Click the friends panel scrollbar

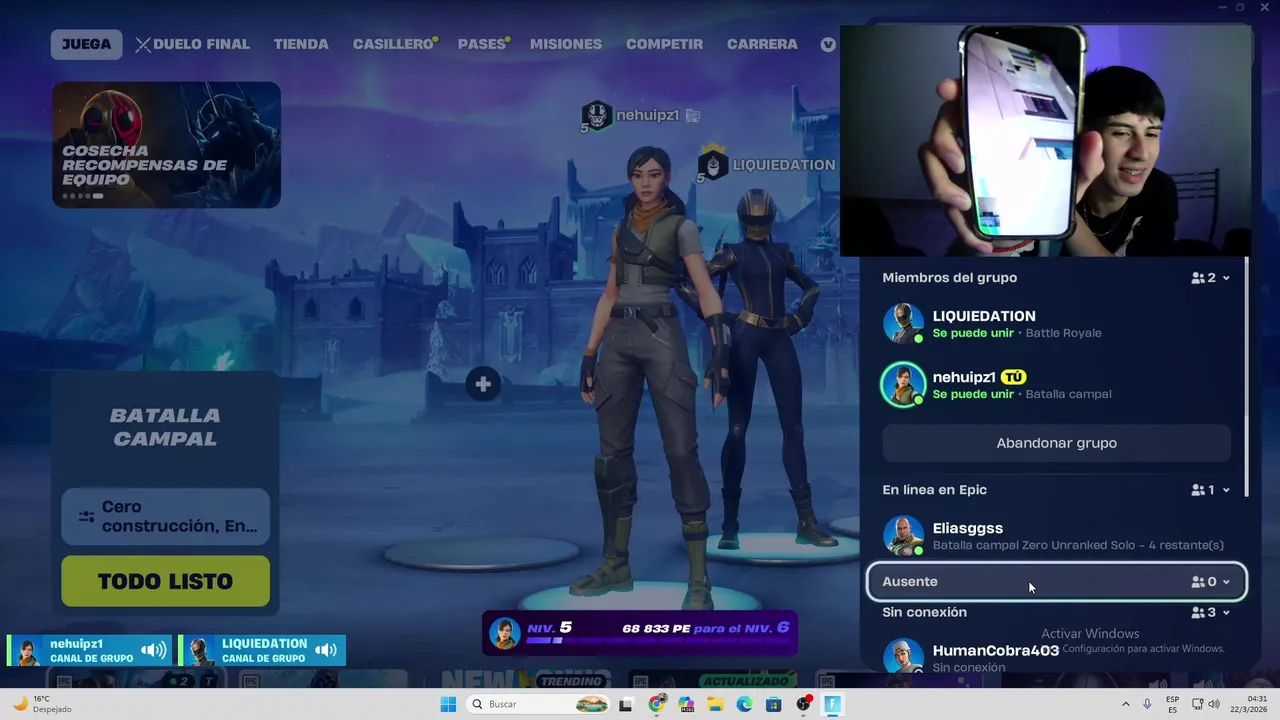pyautogui.click(x=1246, y=375)
